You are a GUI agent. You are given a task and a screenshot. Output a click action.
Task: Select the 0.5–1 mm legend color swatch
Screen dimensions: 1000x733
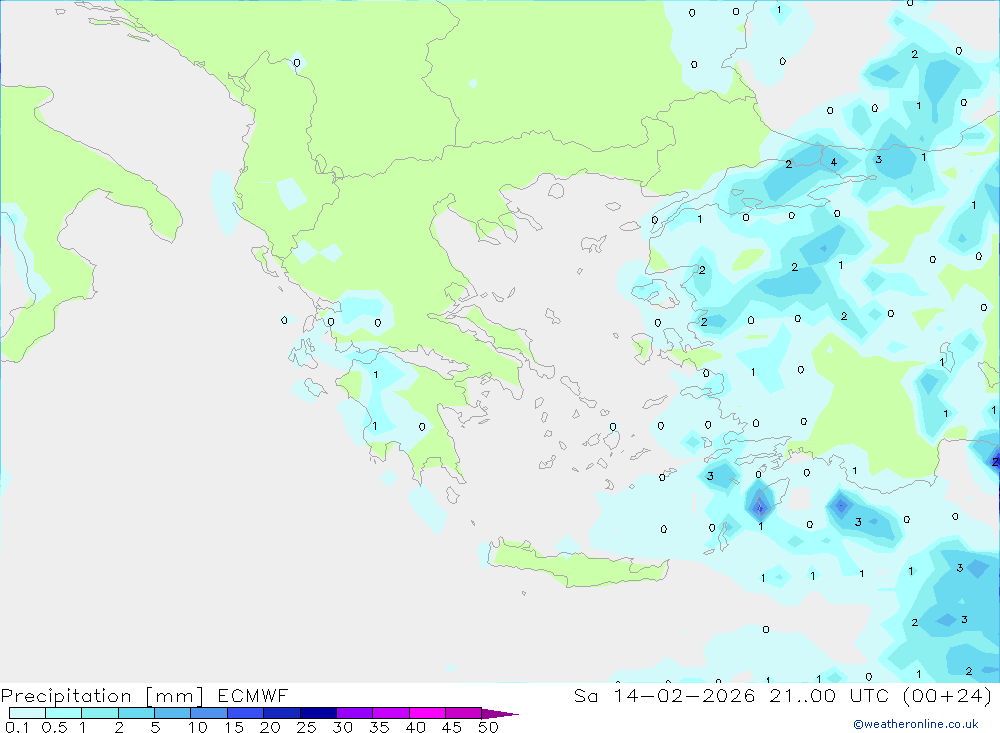tap(64, 713)
